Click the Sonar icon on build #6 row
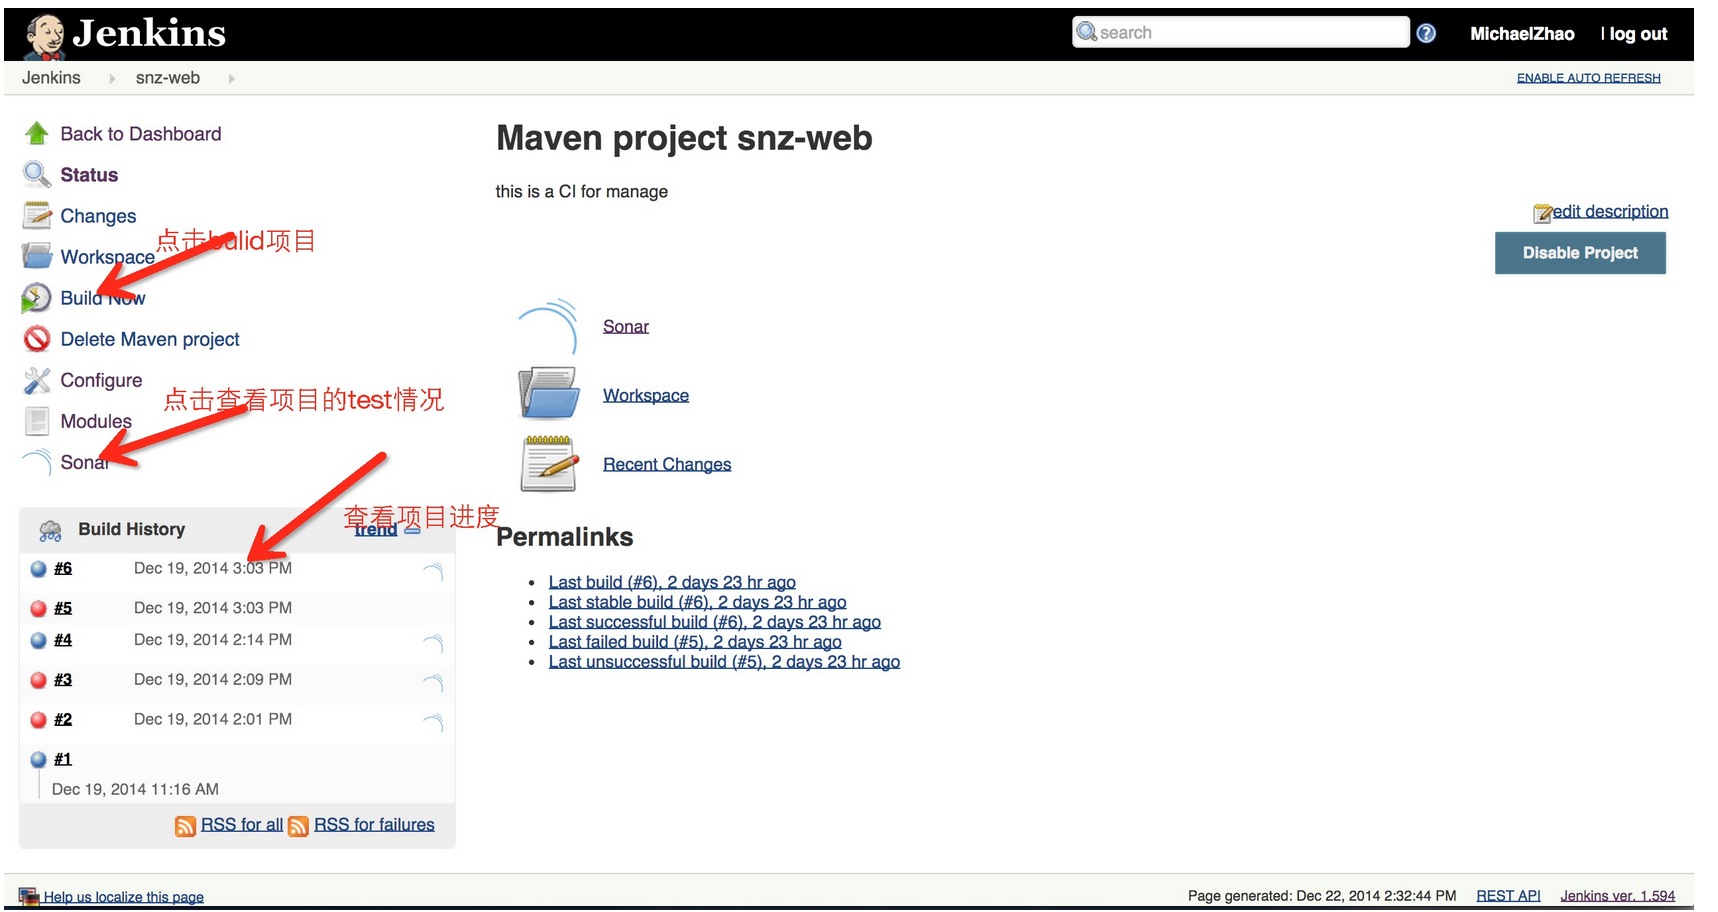The image size is (1718, 912). tap(433, 572)
